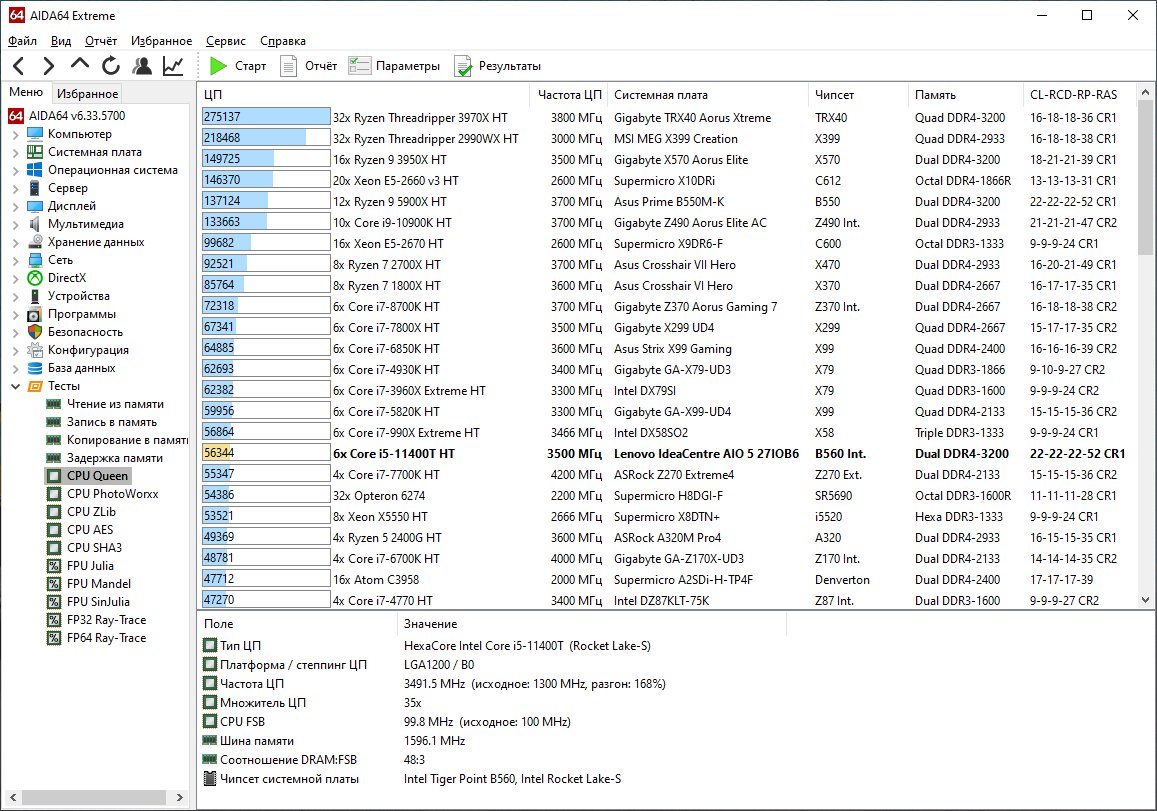
Task: Expand the Мультимедиа tree node
Action: (15, 224)
